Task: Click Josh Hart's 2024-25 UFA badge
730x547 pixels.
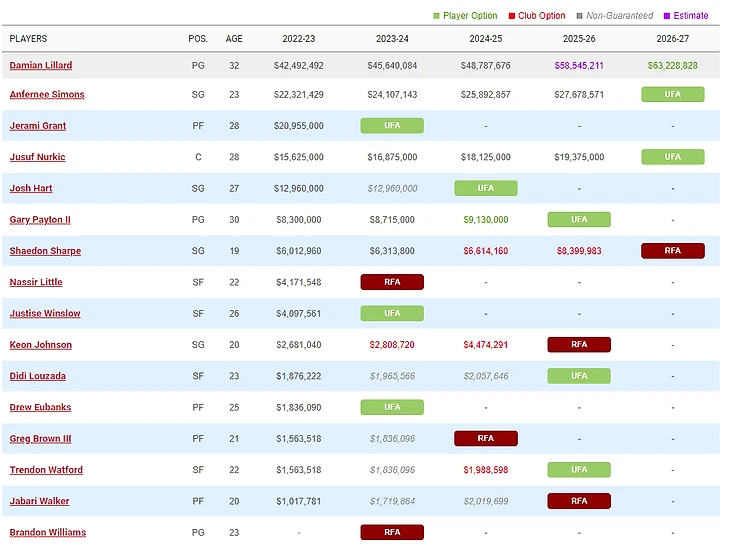Action: coord(486,188)
